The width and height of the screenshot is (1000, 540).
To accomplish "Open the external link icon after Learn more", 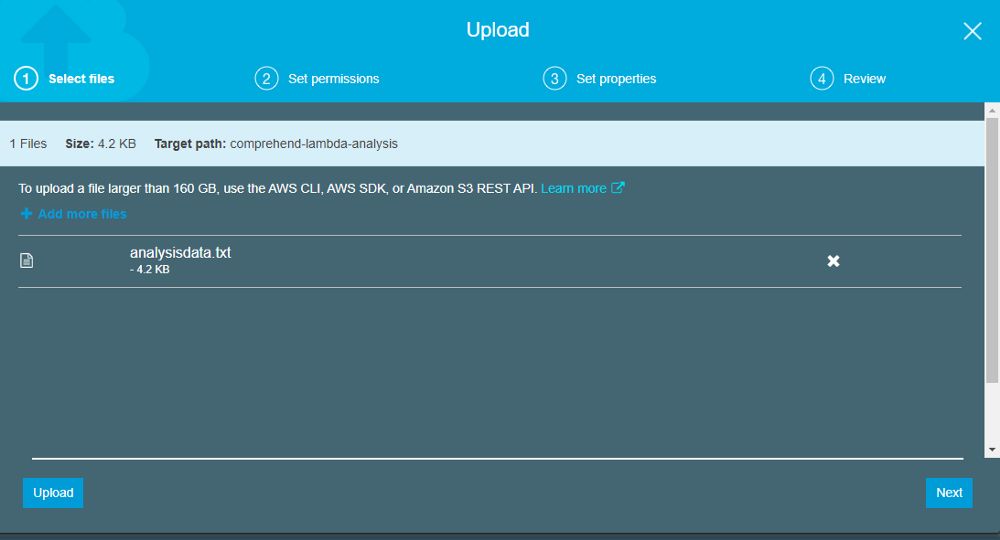I will click(x=617, y=188).
